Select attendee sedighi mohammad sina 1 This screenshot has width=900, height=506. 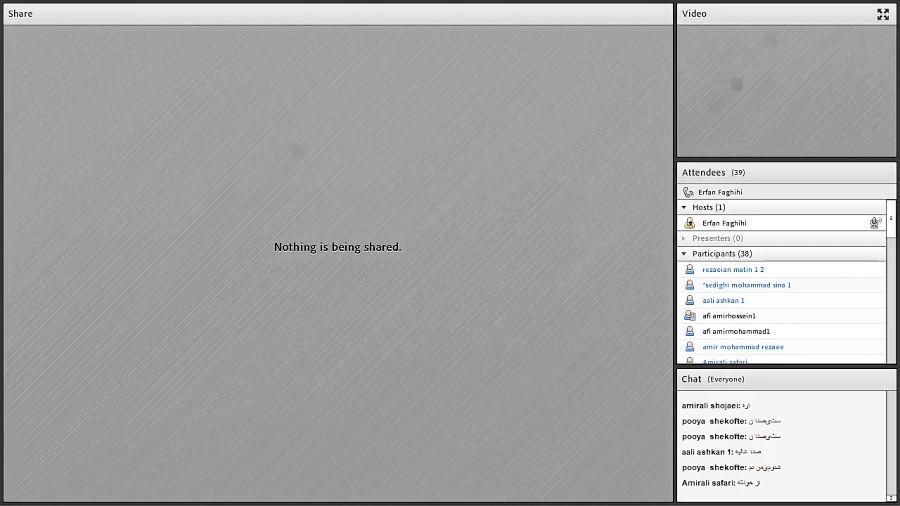tap(782, 285)
